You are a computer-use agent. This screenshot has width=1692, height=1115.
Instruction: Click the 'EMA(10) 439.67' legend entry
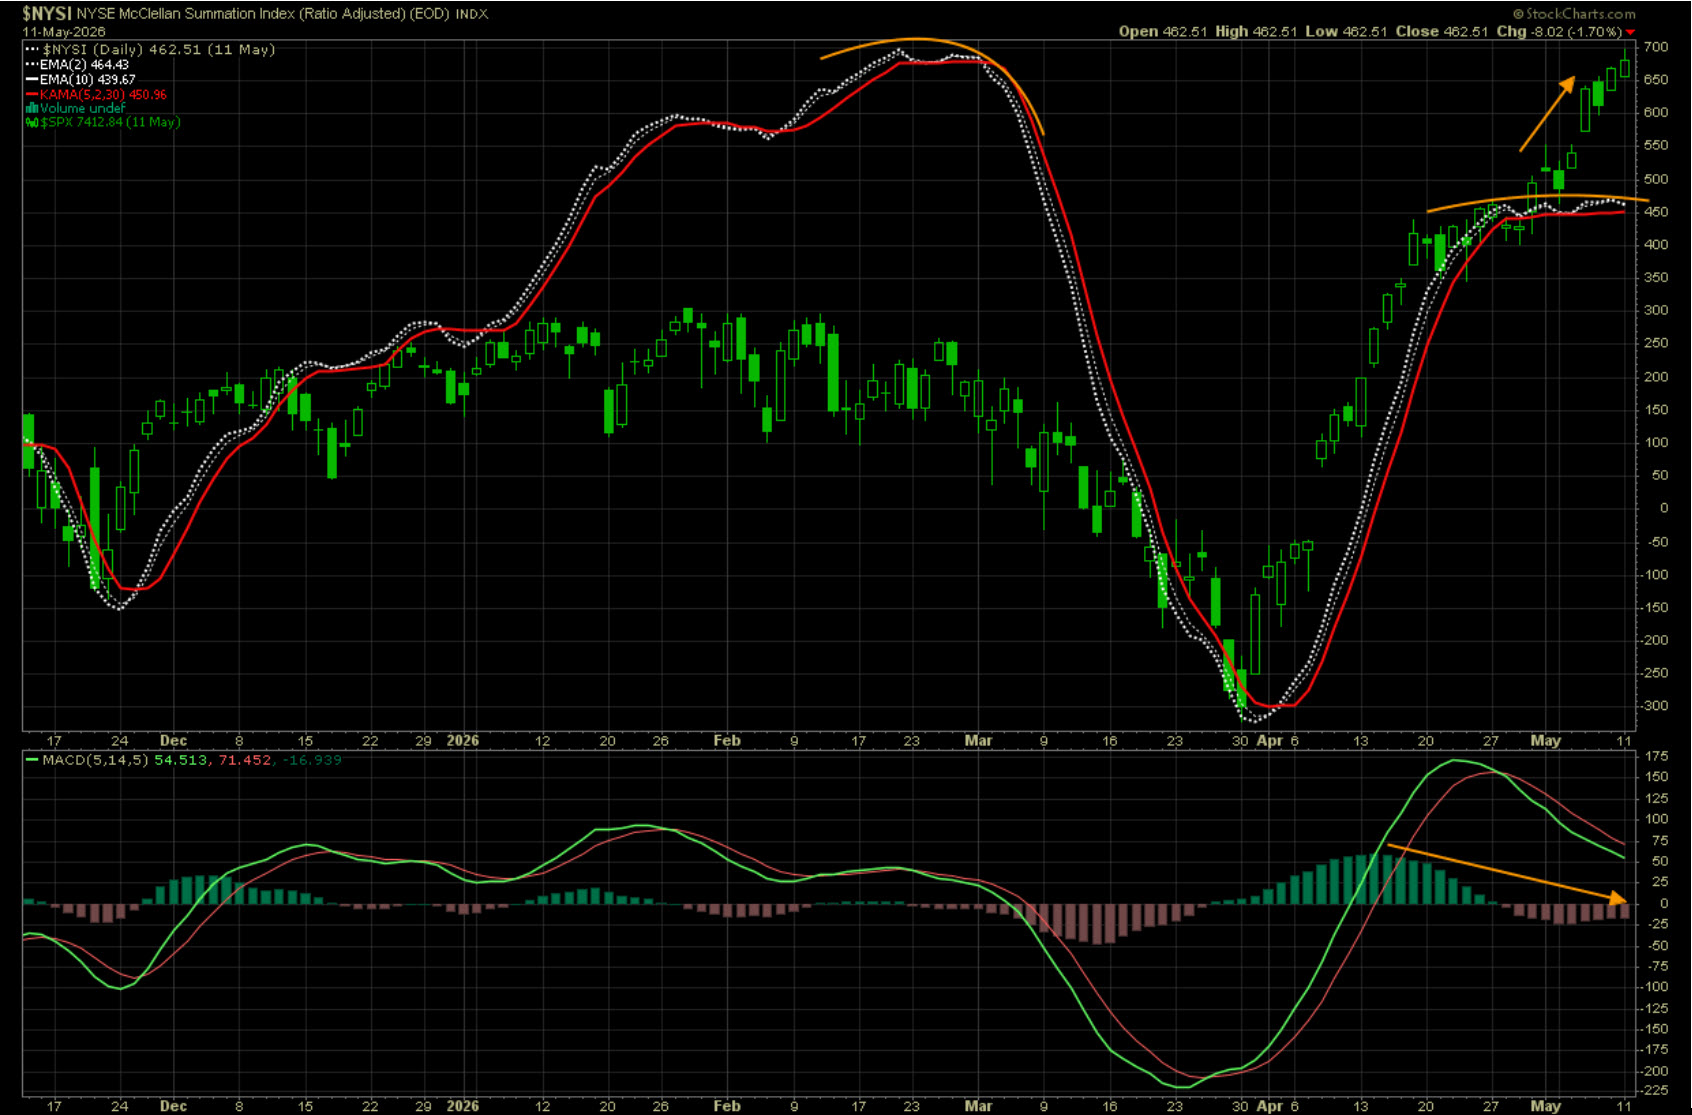(x=81, y=79)
